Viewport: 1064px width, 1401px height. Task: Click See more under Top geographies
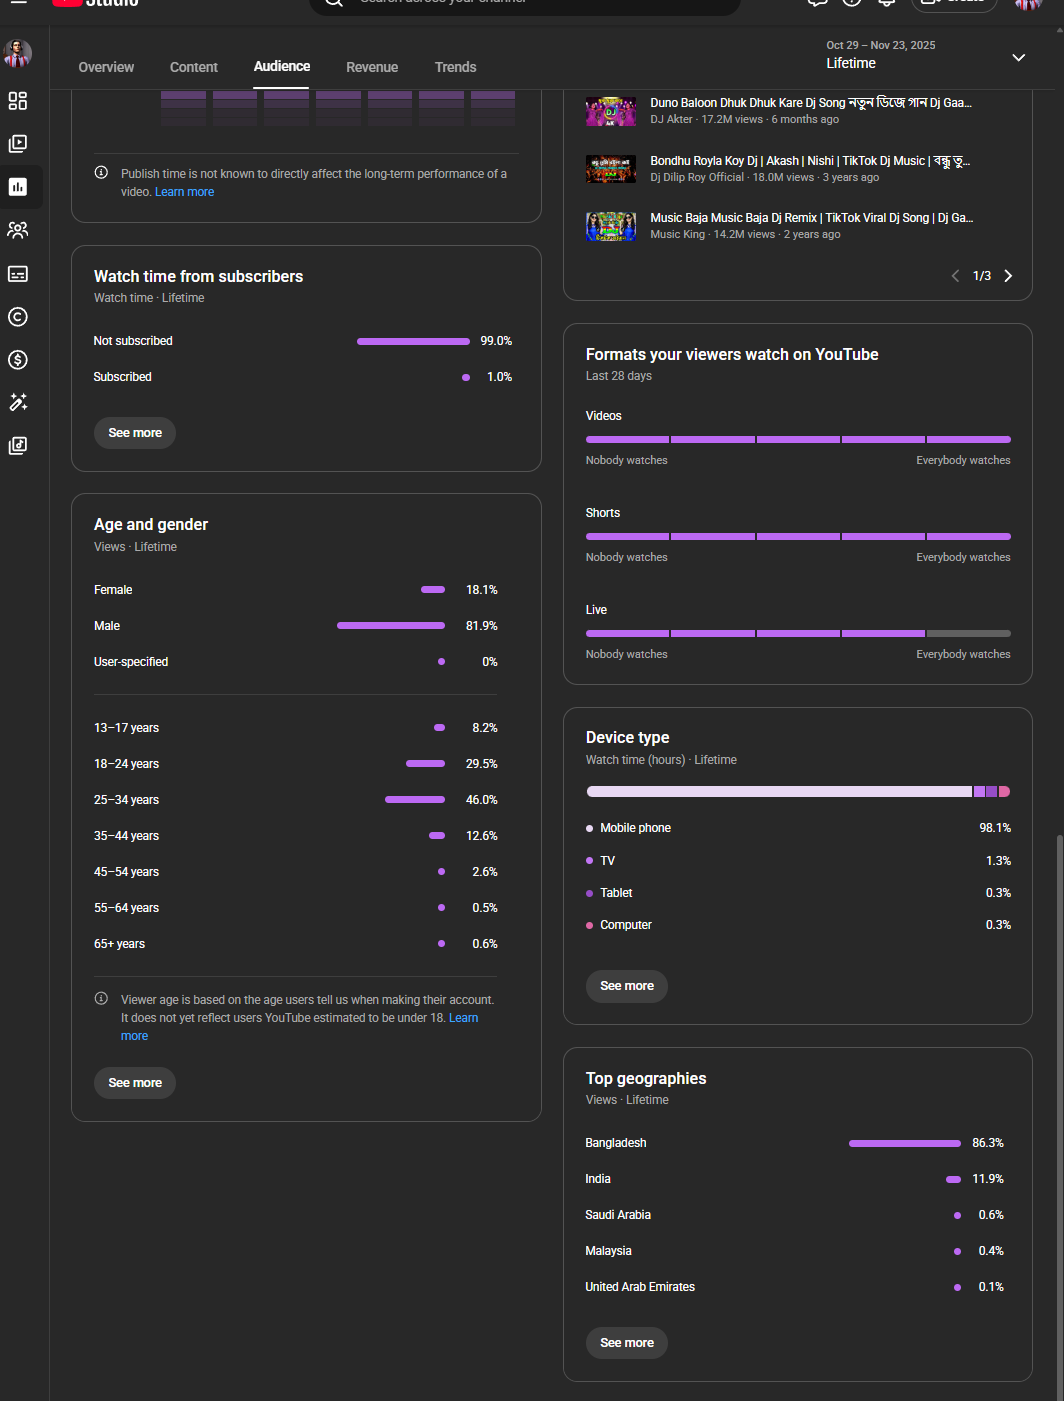(x=627, y=1343)
